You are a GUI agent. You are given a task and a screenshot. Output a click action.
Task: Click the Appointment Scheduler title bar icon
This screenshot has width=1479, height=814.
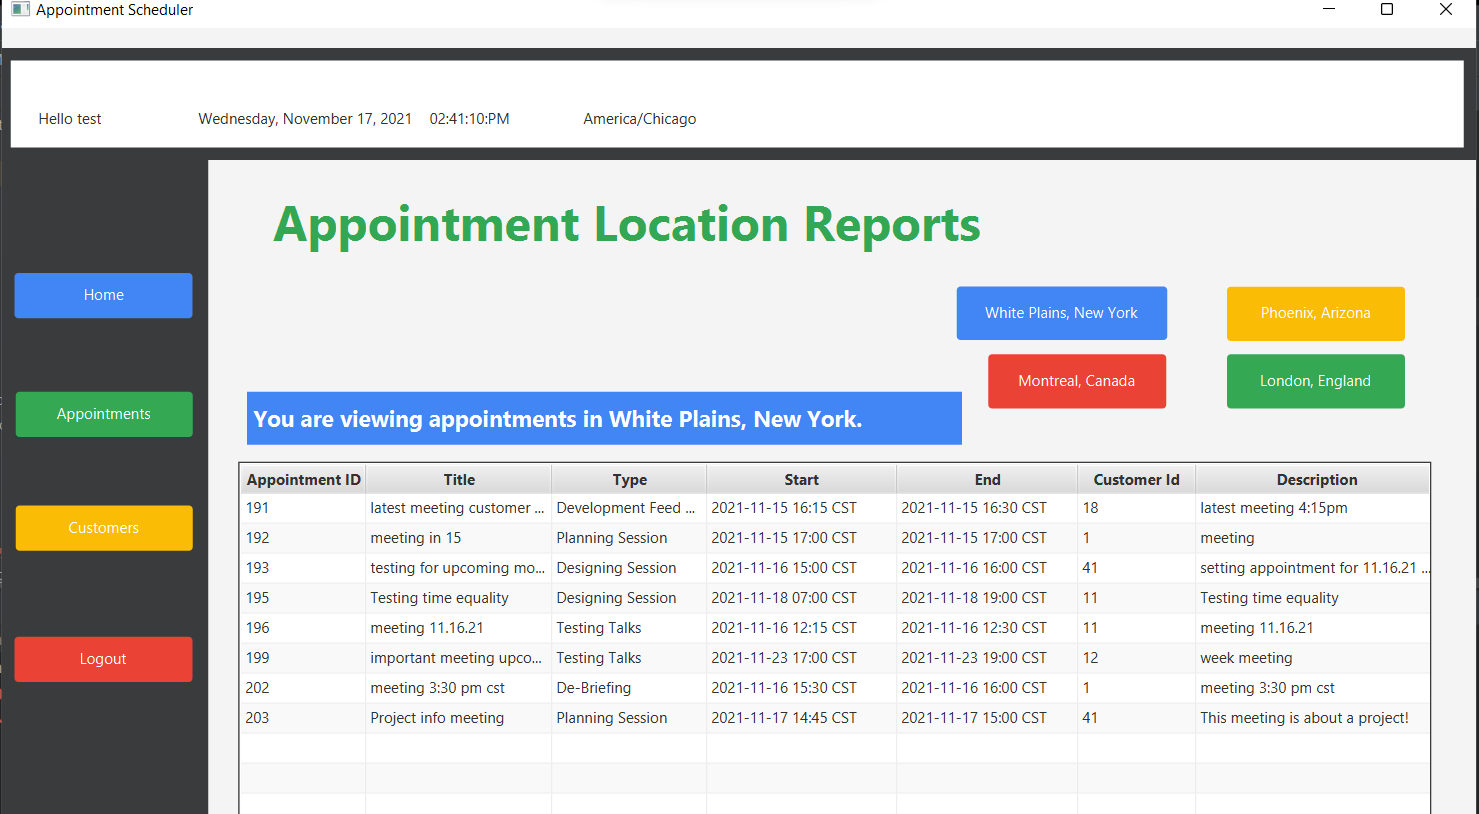(21, 9)
